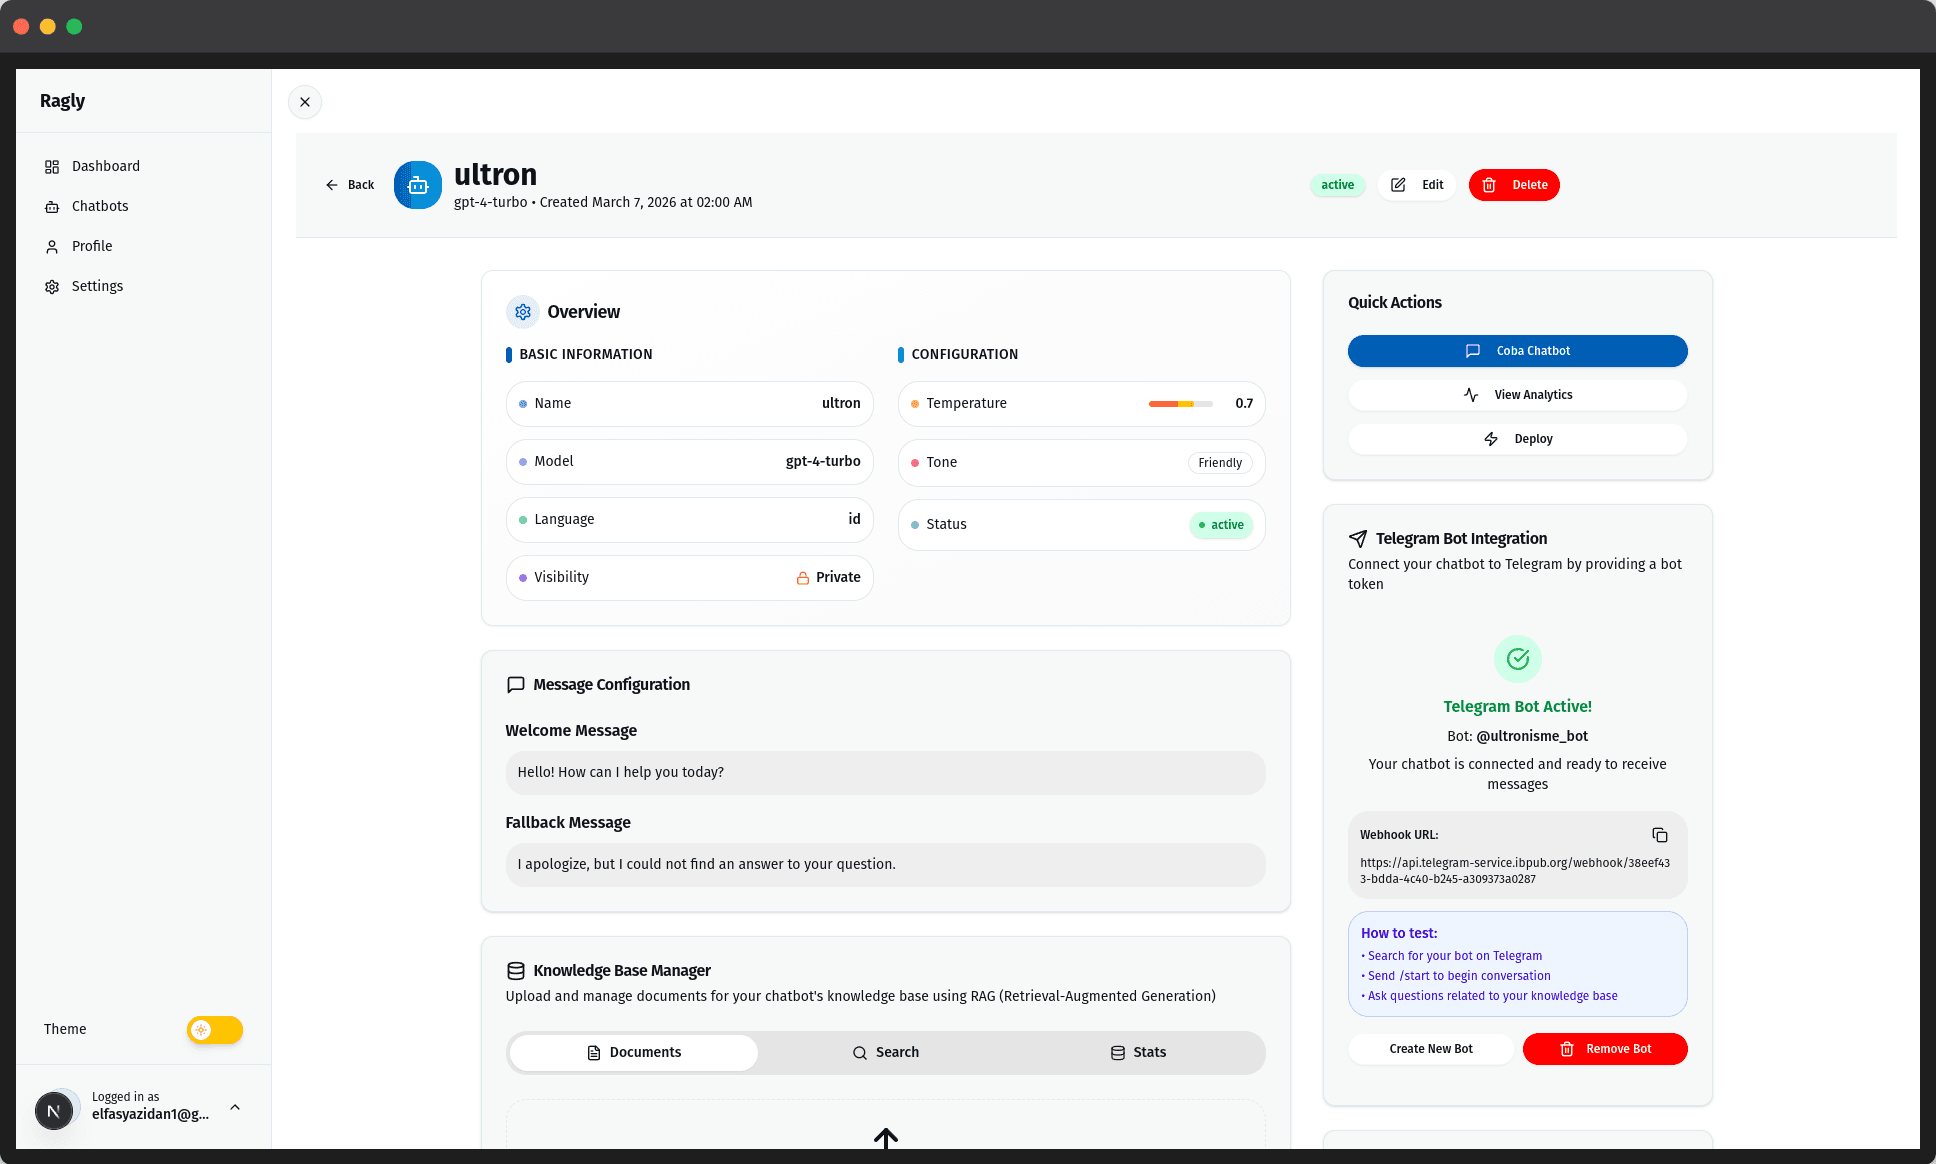The image size is (1936, 1164).
Task: Click the Ragly logo text
Action: click(x=62, y=101)
